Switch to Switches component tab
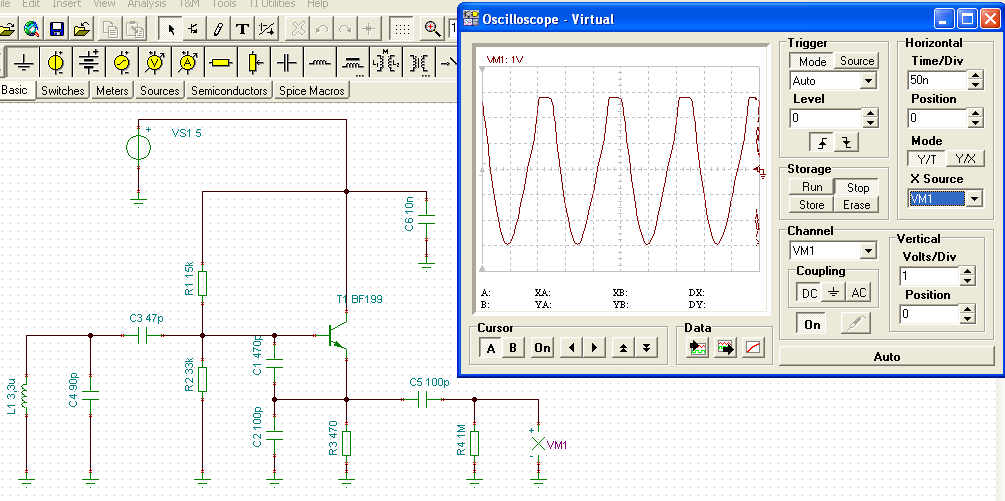 tap(63, 90)
